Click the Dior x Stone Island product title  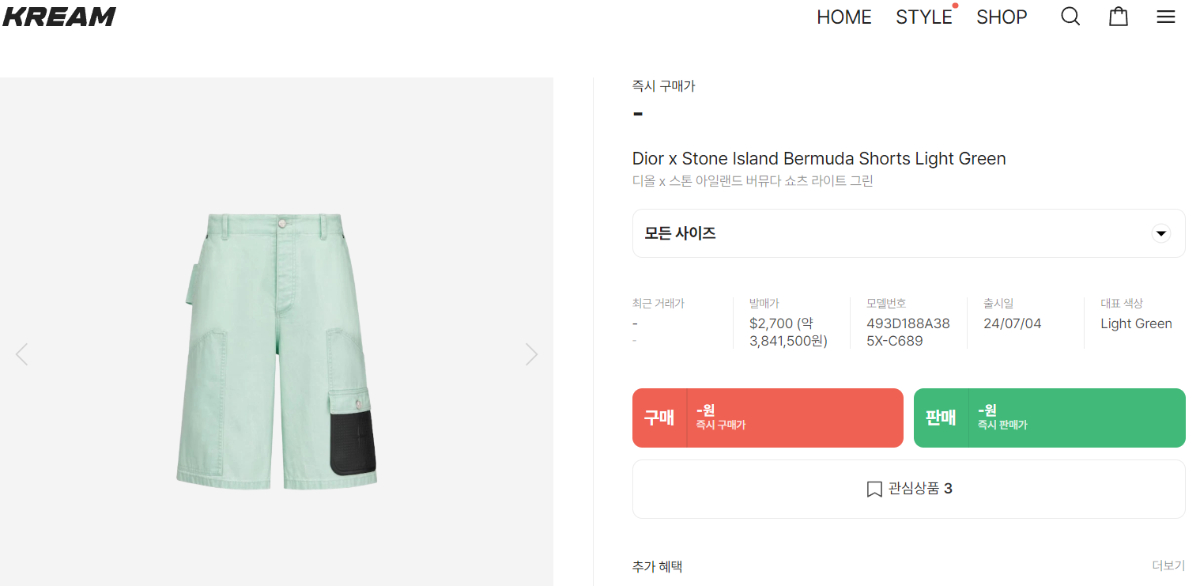pos(819,159)
